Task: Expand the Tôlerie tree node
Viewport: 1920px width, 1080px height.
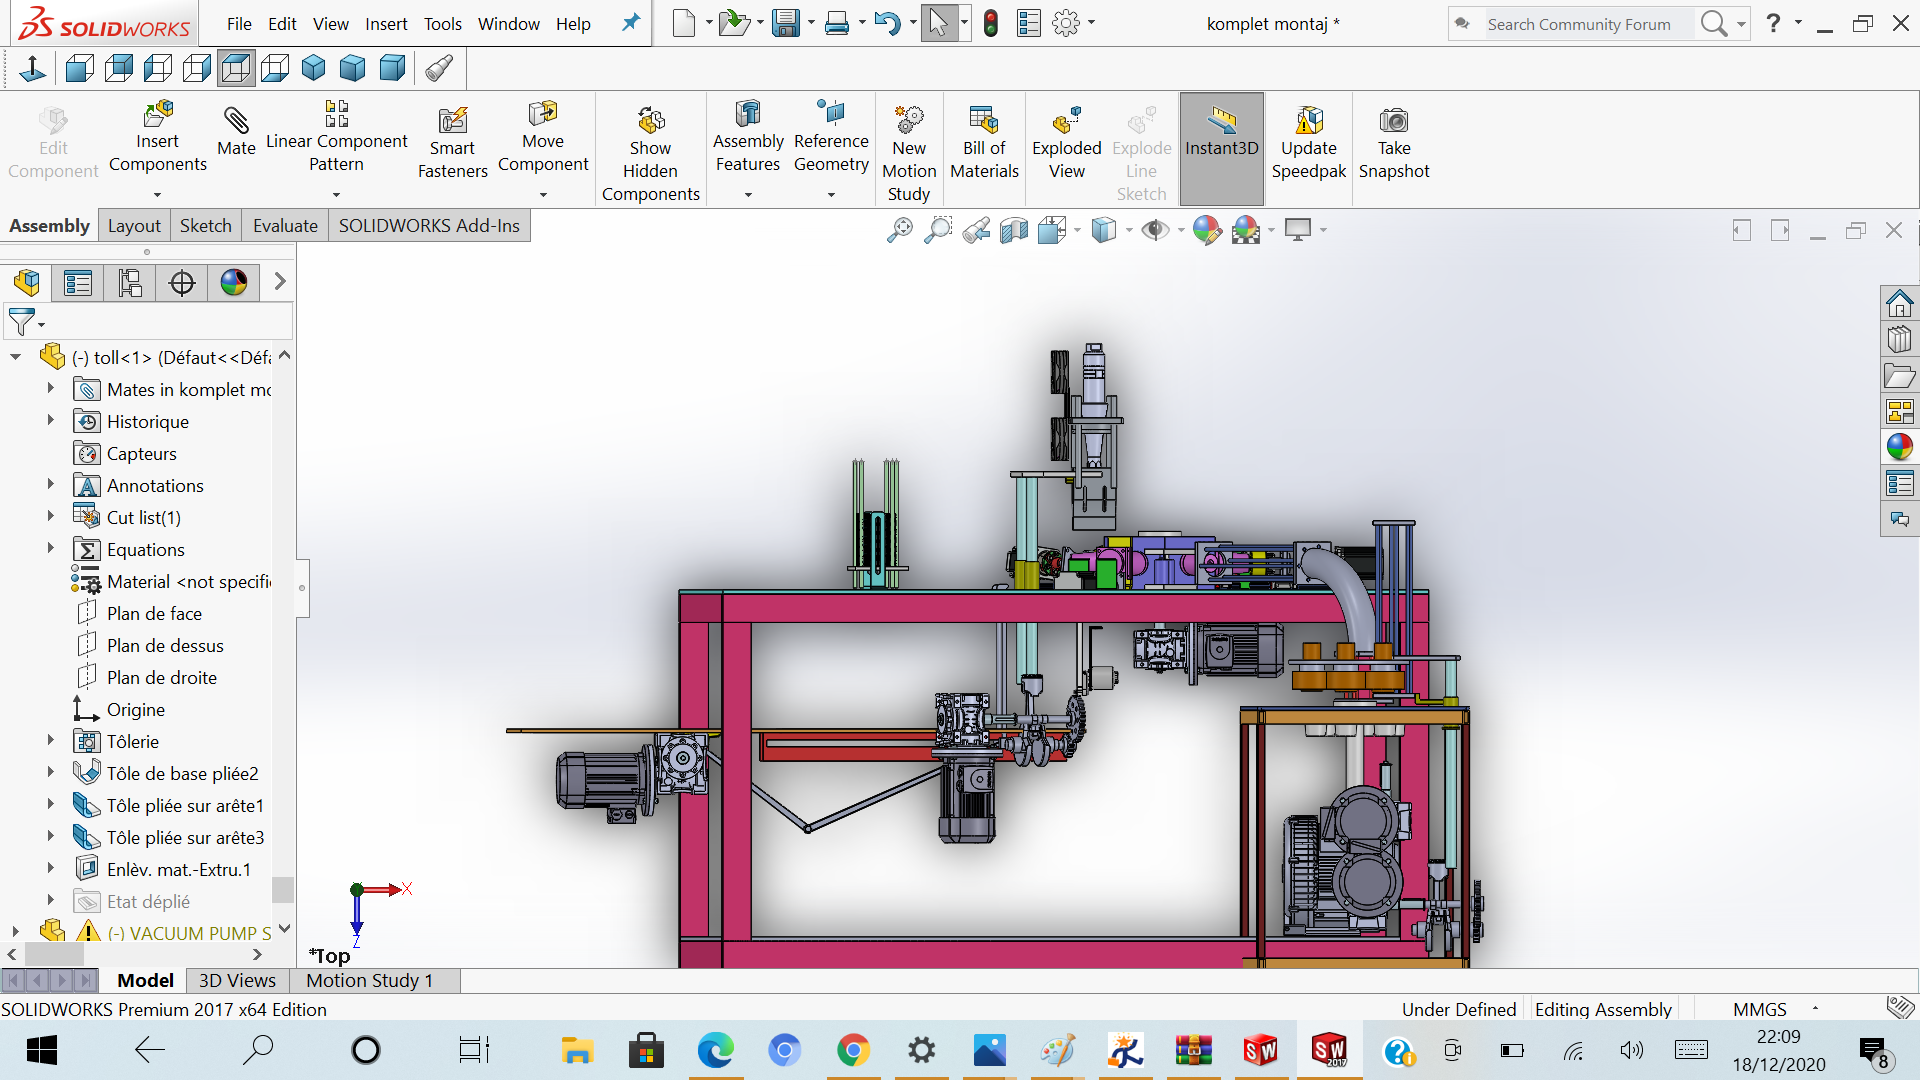Action: tap(50, 741)
